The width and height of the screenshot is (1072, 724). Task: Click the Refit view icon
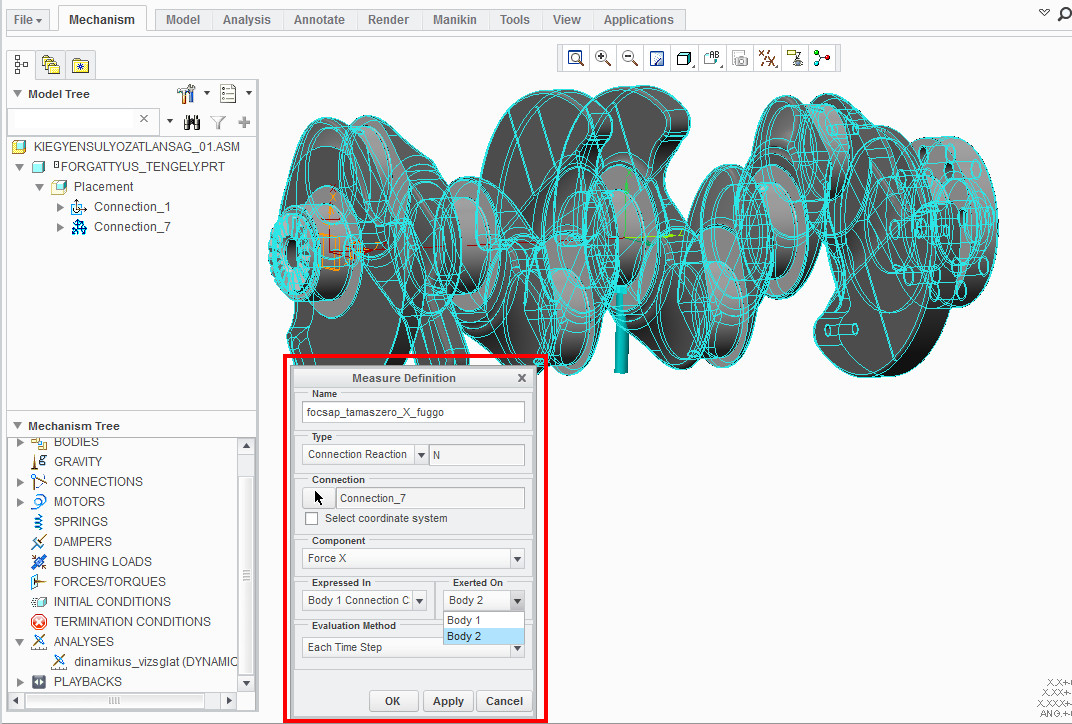[x=576, y=59]
